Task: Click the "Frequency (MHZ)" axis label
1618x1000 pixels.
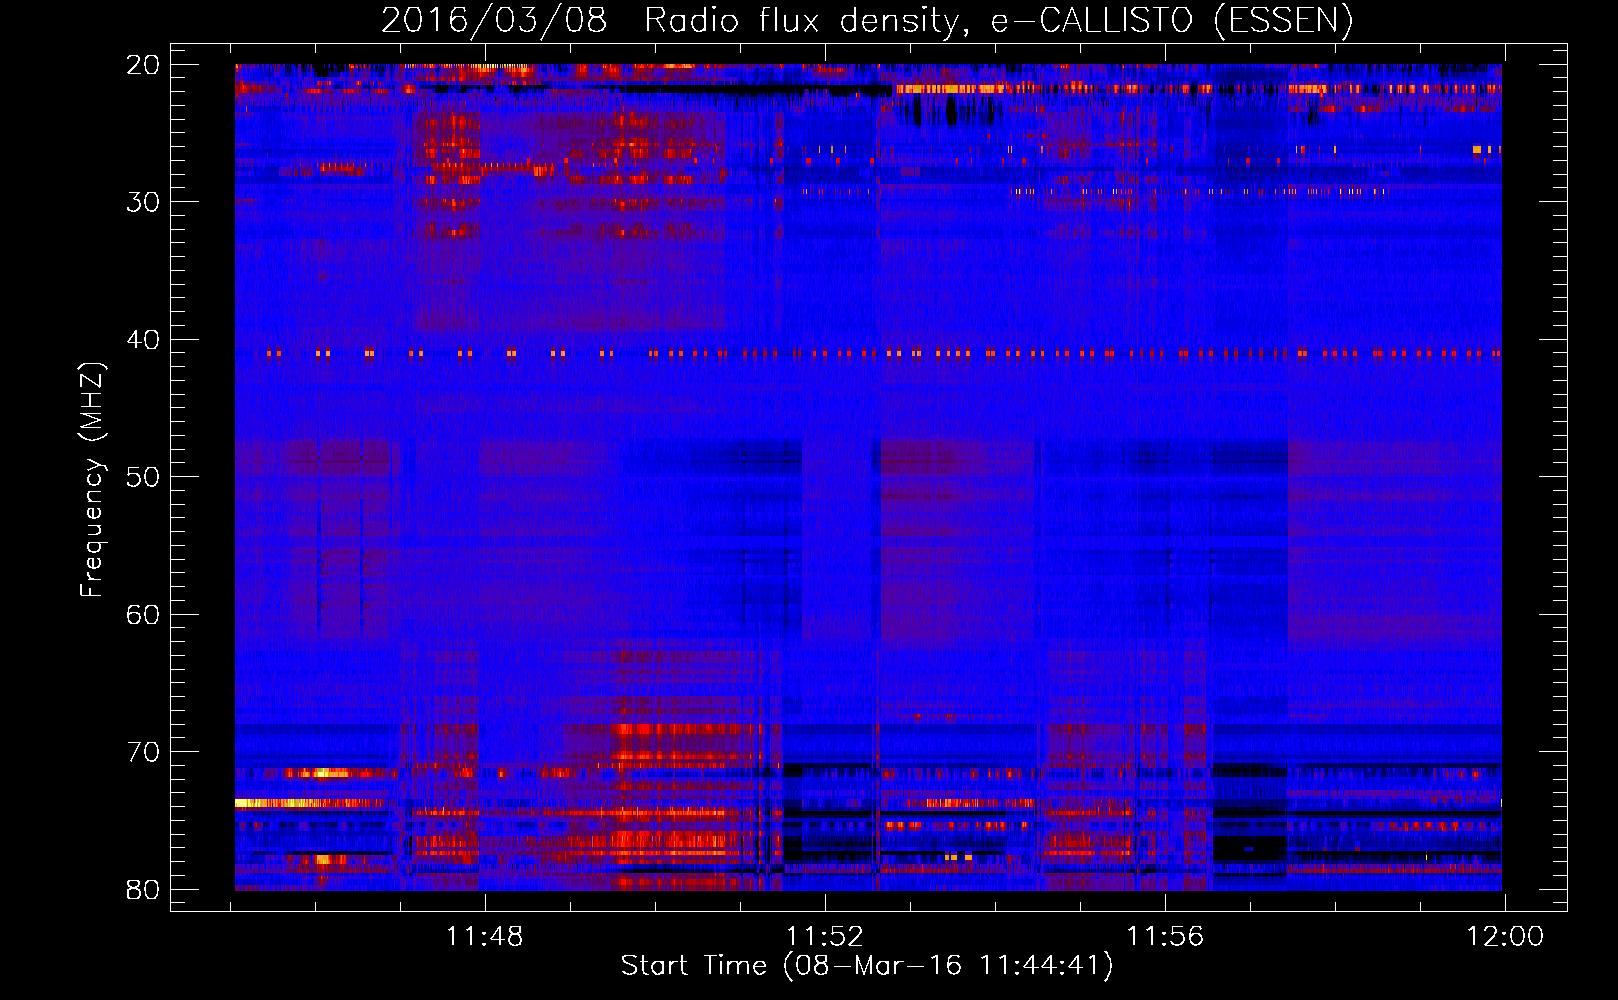Action: click(92, 480)
